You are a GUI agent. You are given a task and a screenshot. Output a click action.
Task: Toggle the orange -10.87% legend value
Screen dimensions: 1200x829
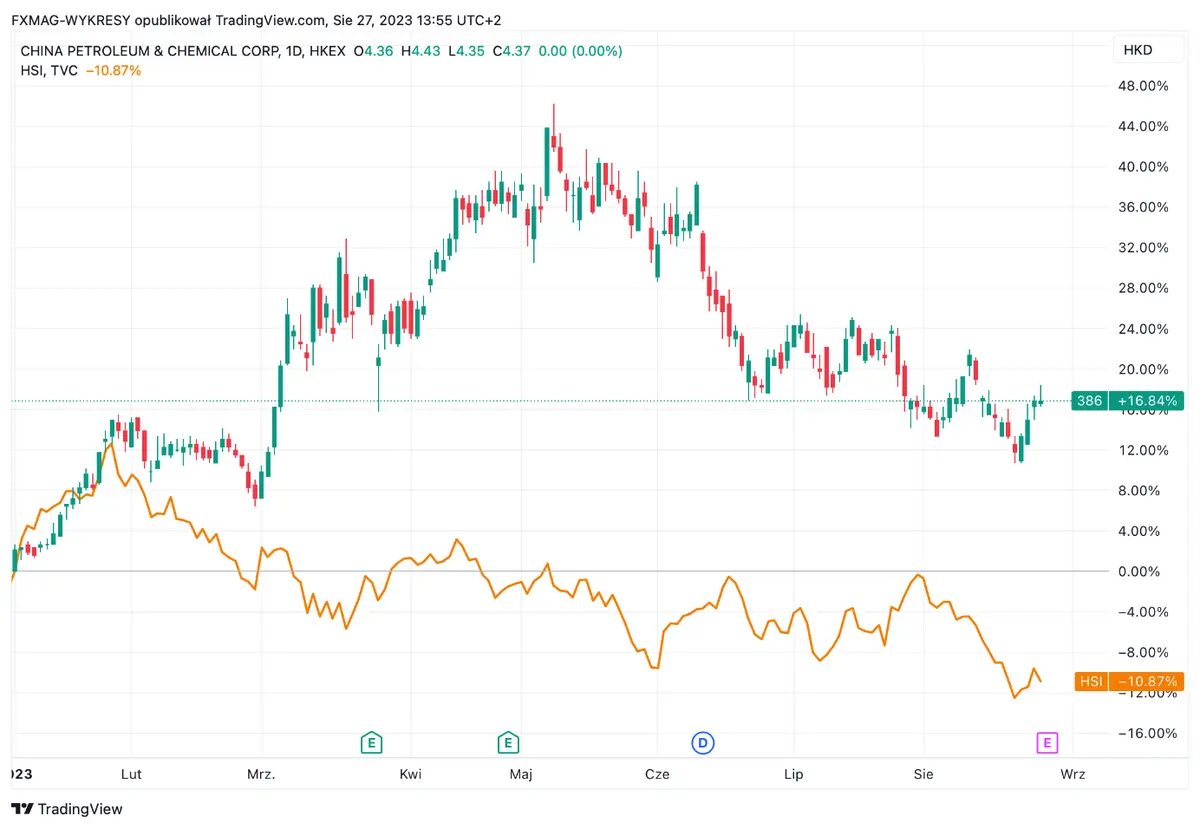[112, 71]
